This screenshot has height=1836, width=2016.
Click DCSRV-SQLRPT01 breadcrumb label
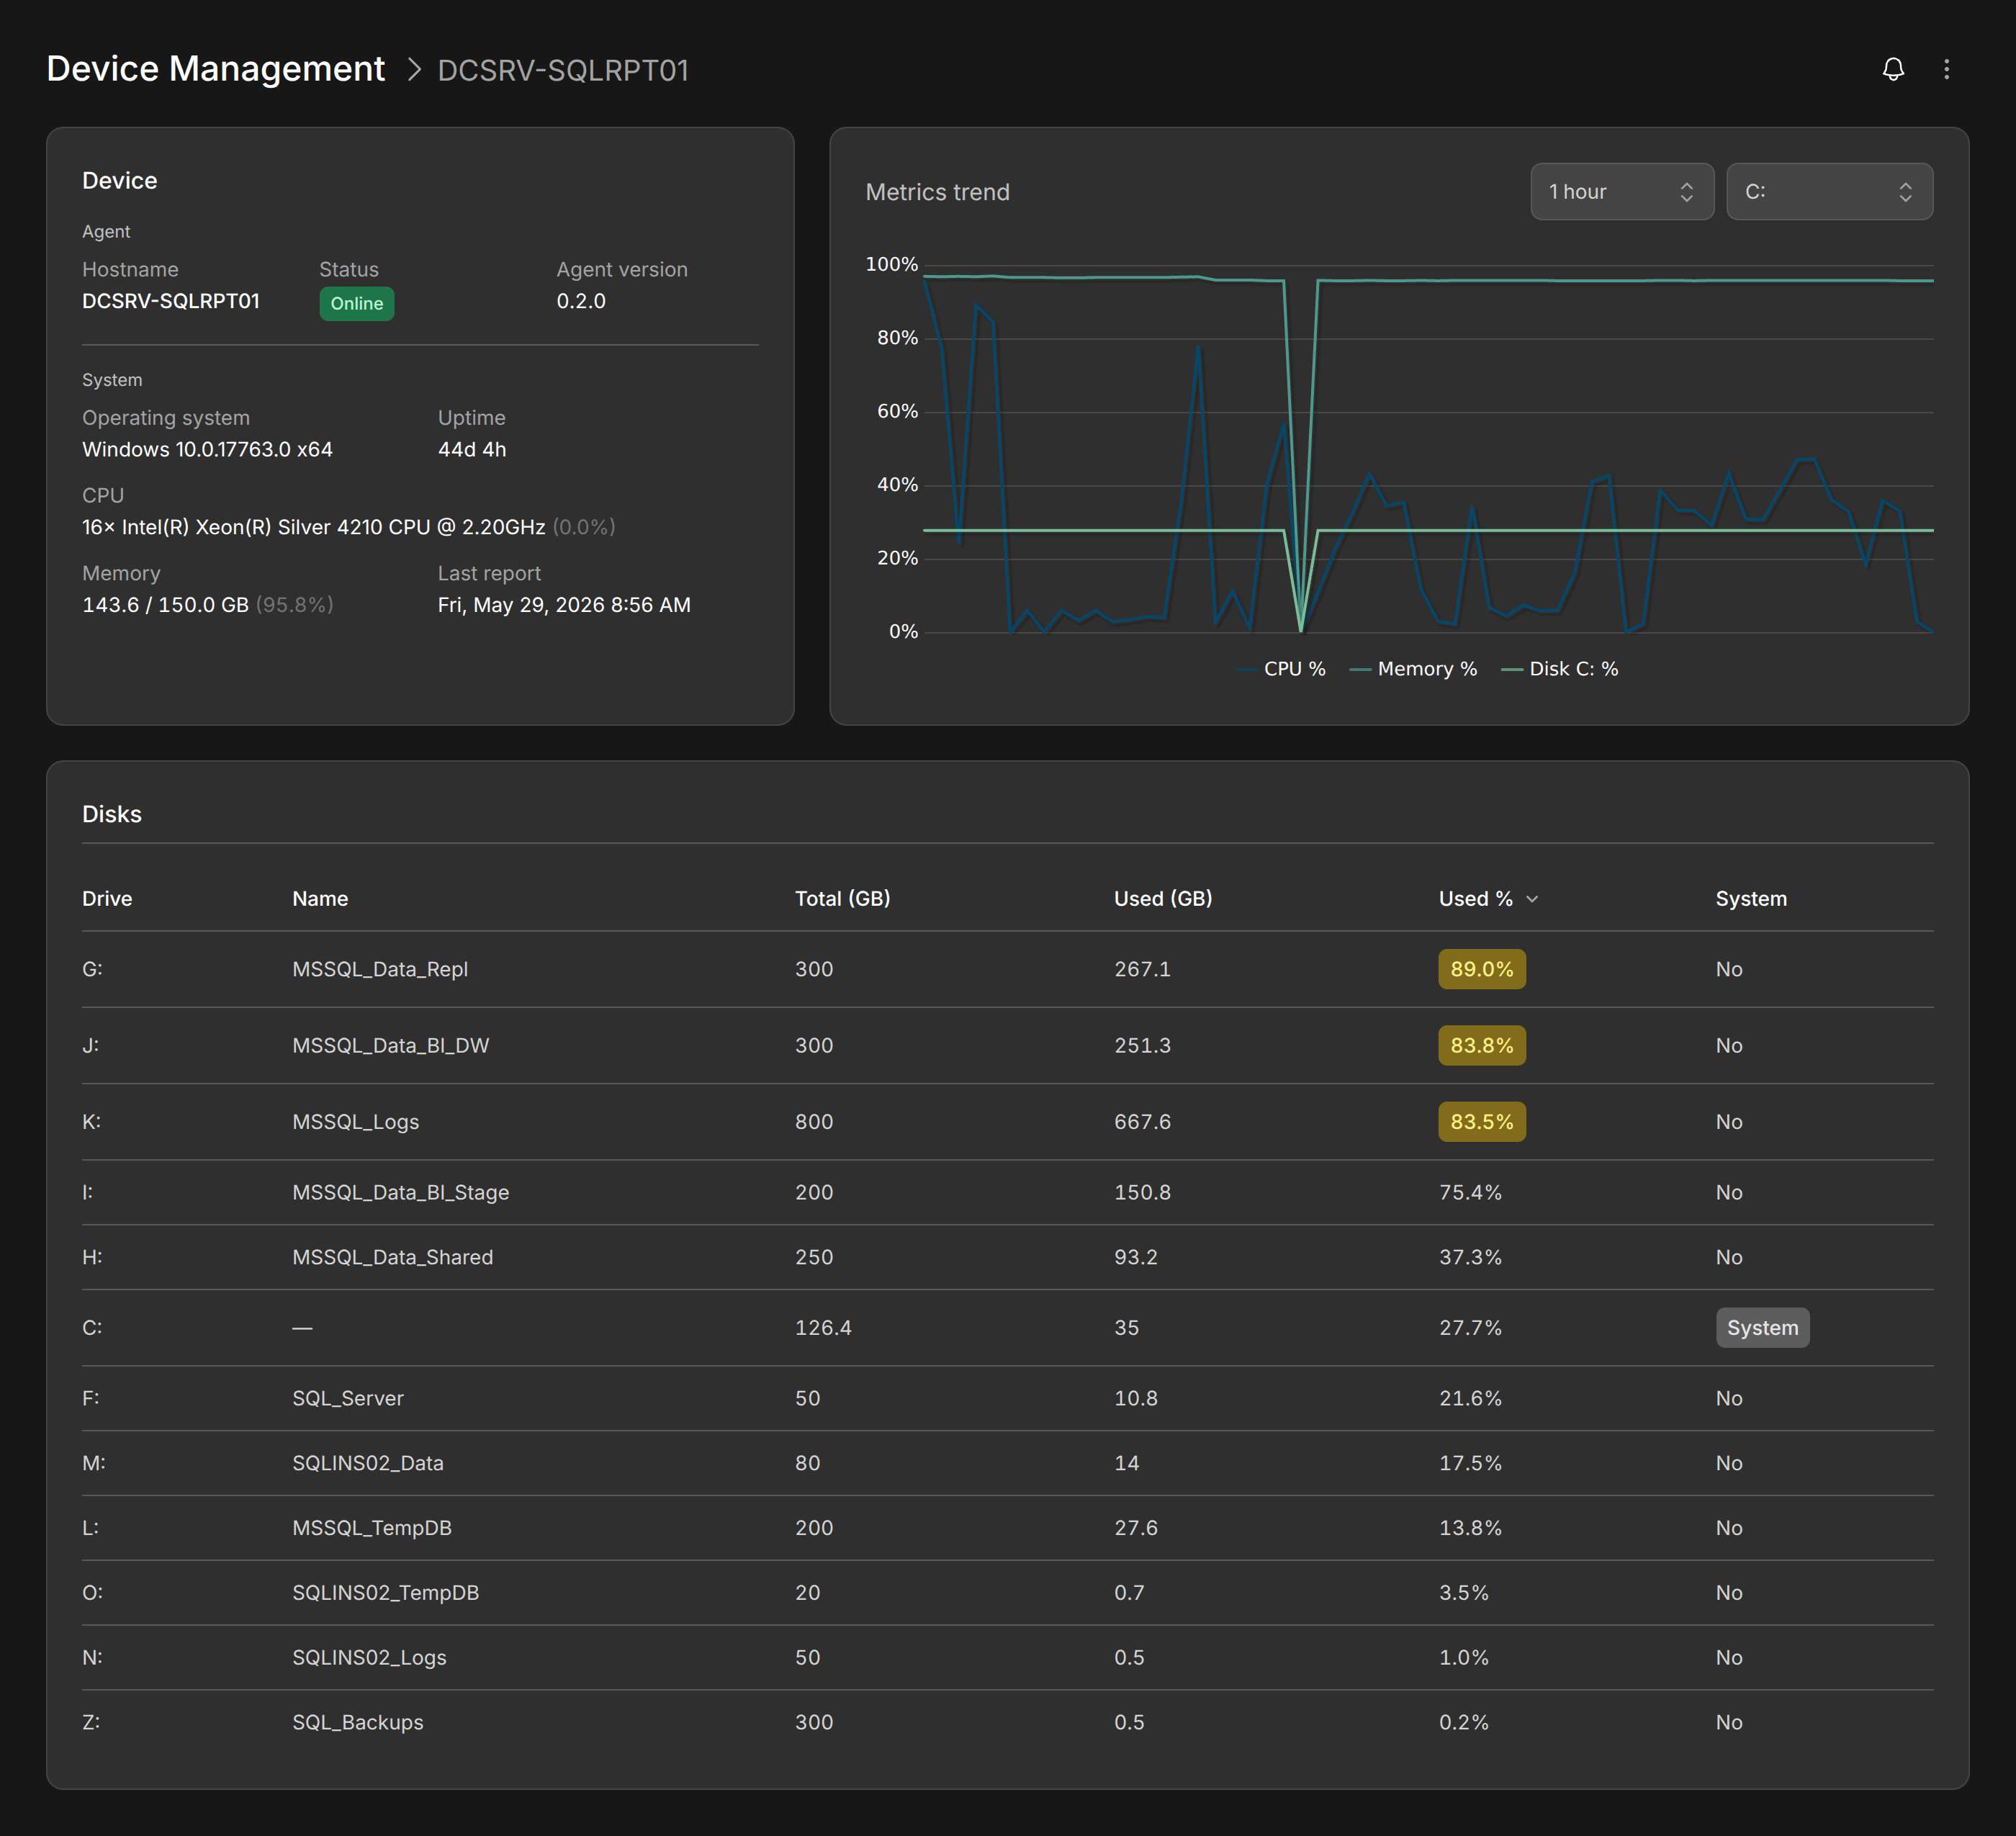tap(563, 70)
